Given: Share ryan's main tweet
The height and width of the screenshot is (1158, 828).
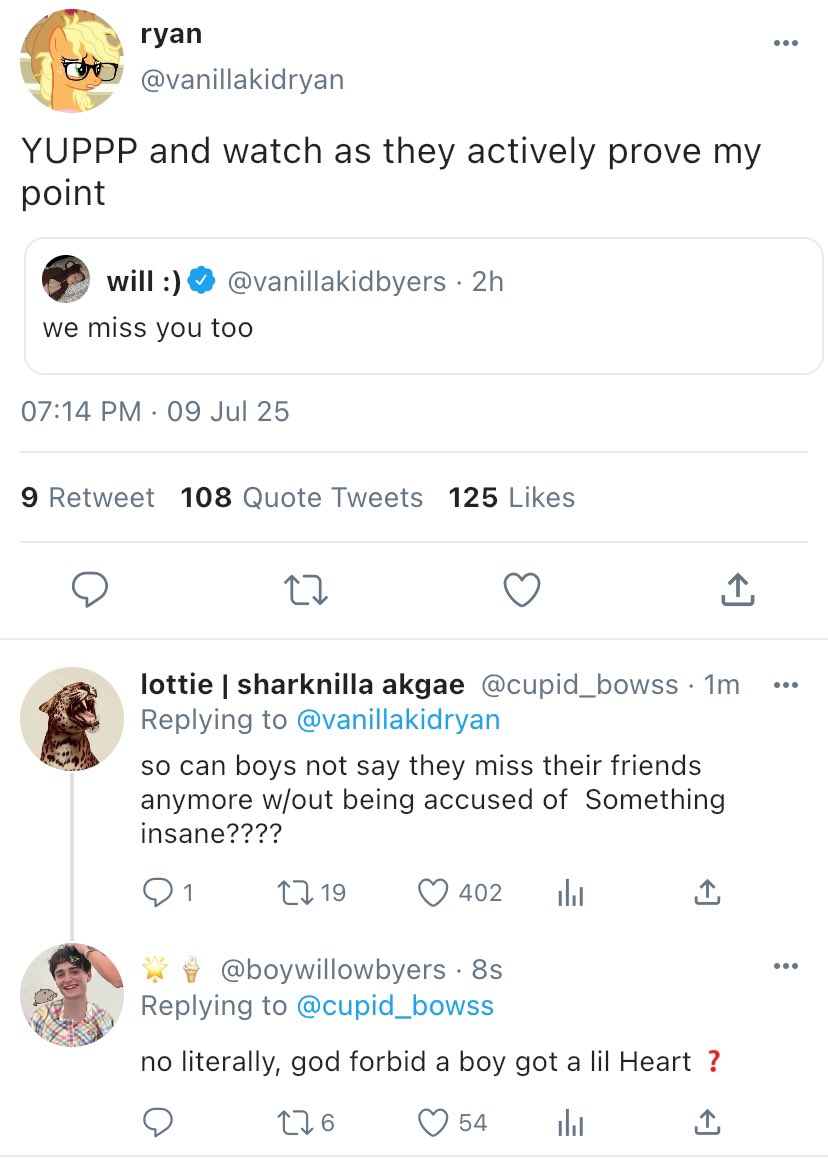Looking at the screenshot, I should [x=737, y=590].
